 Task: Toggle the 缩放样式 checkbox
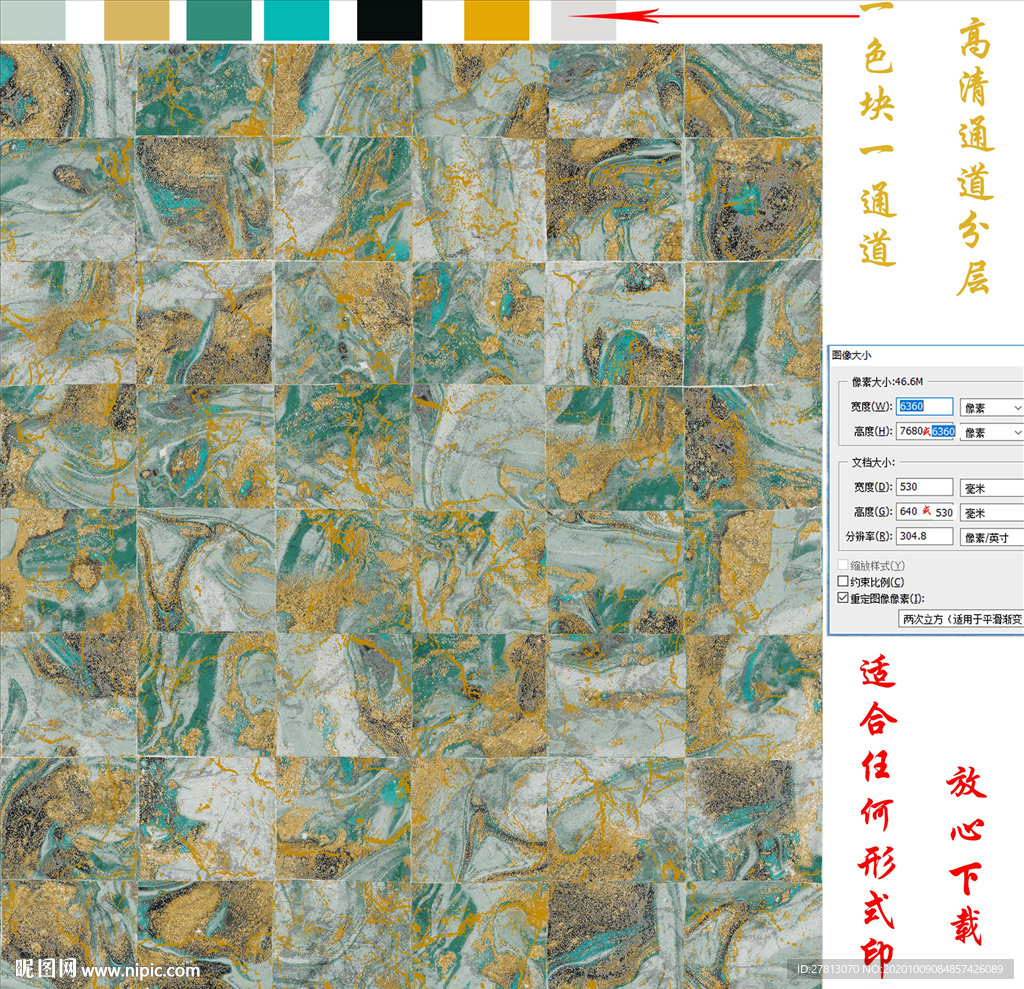click(x=843, y=566)
